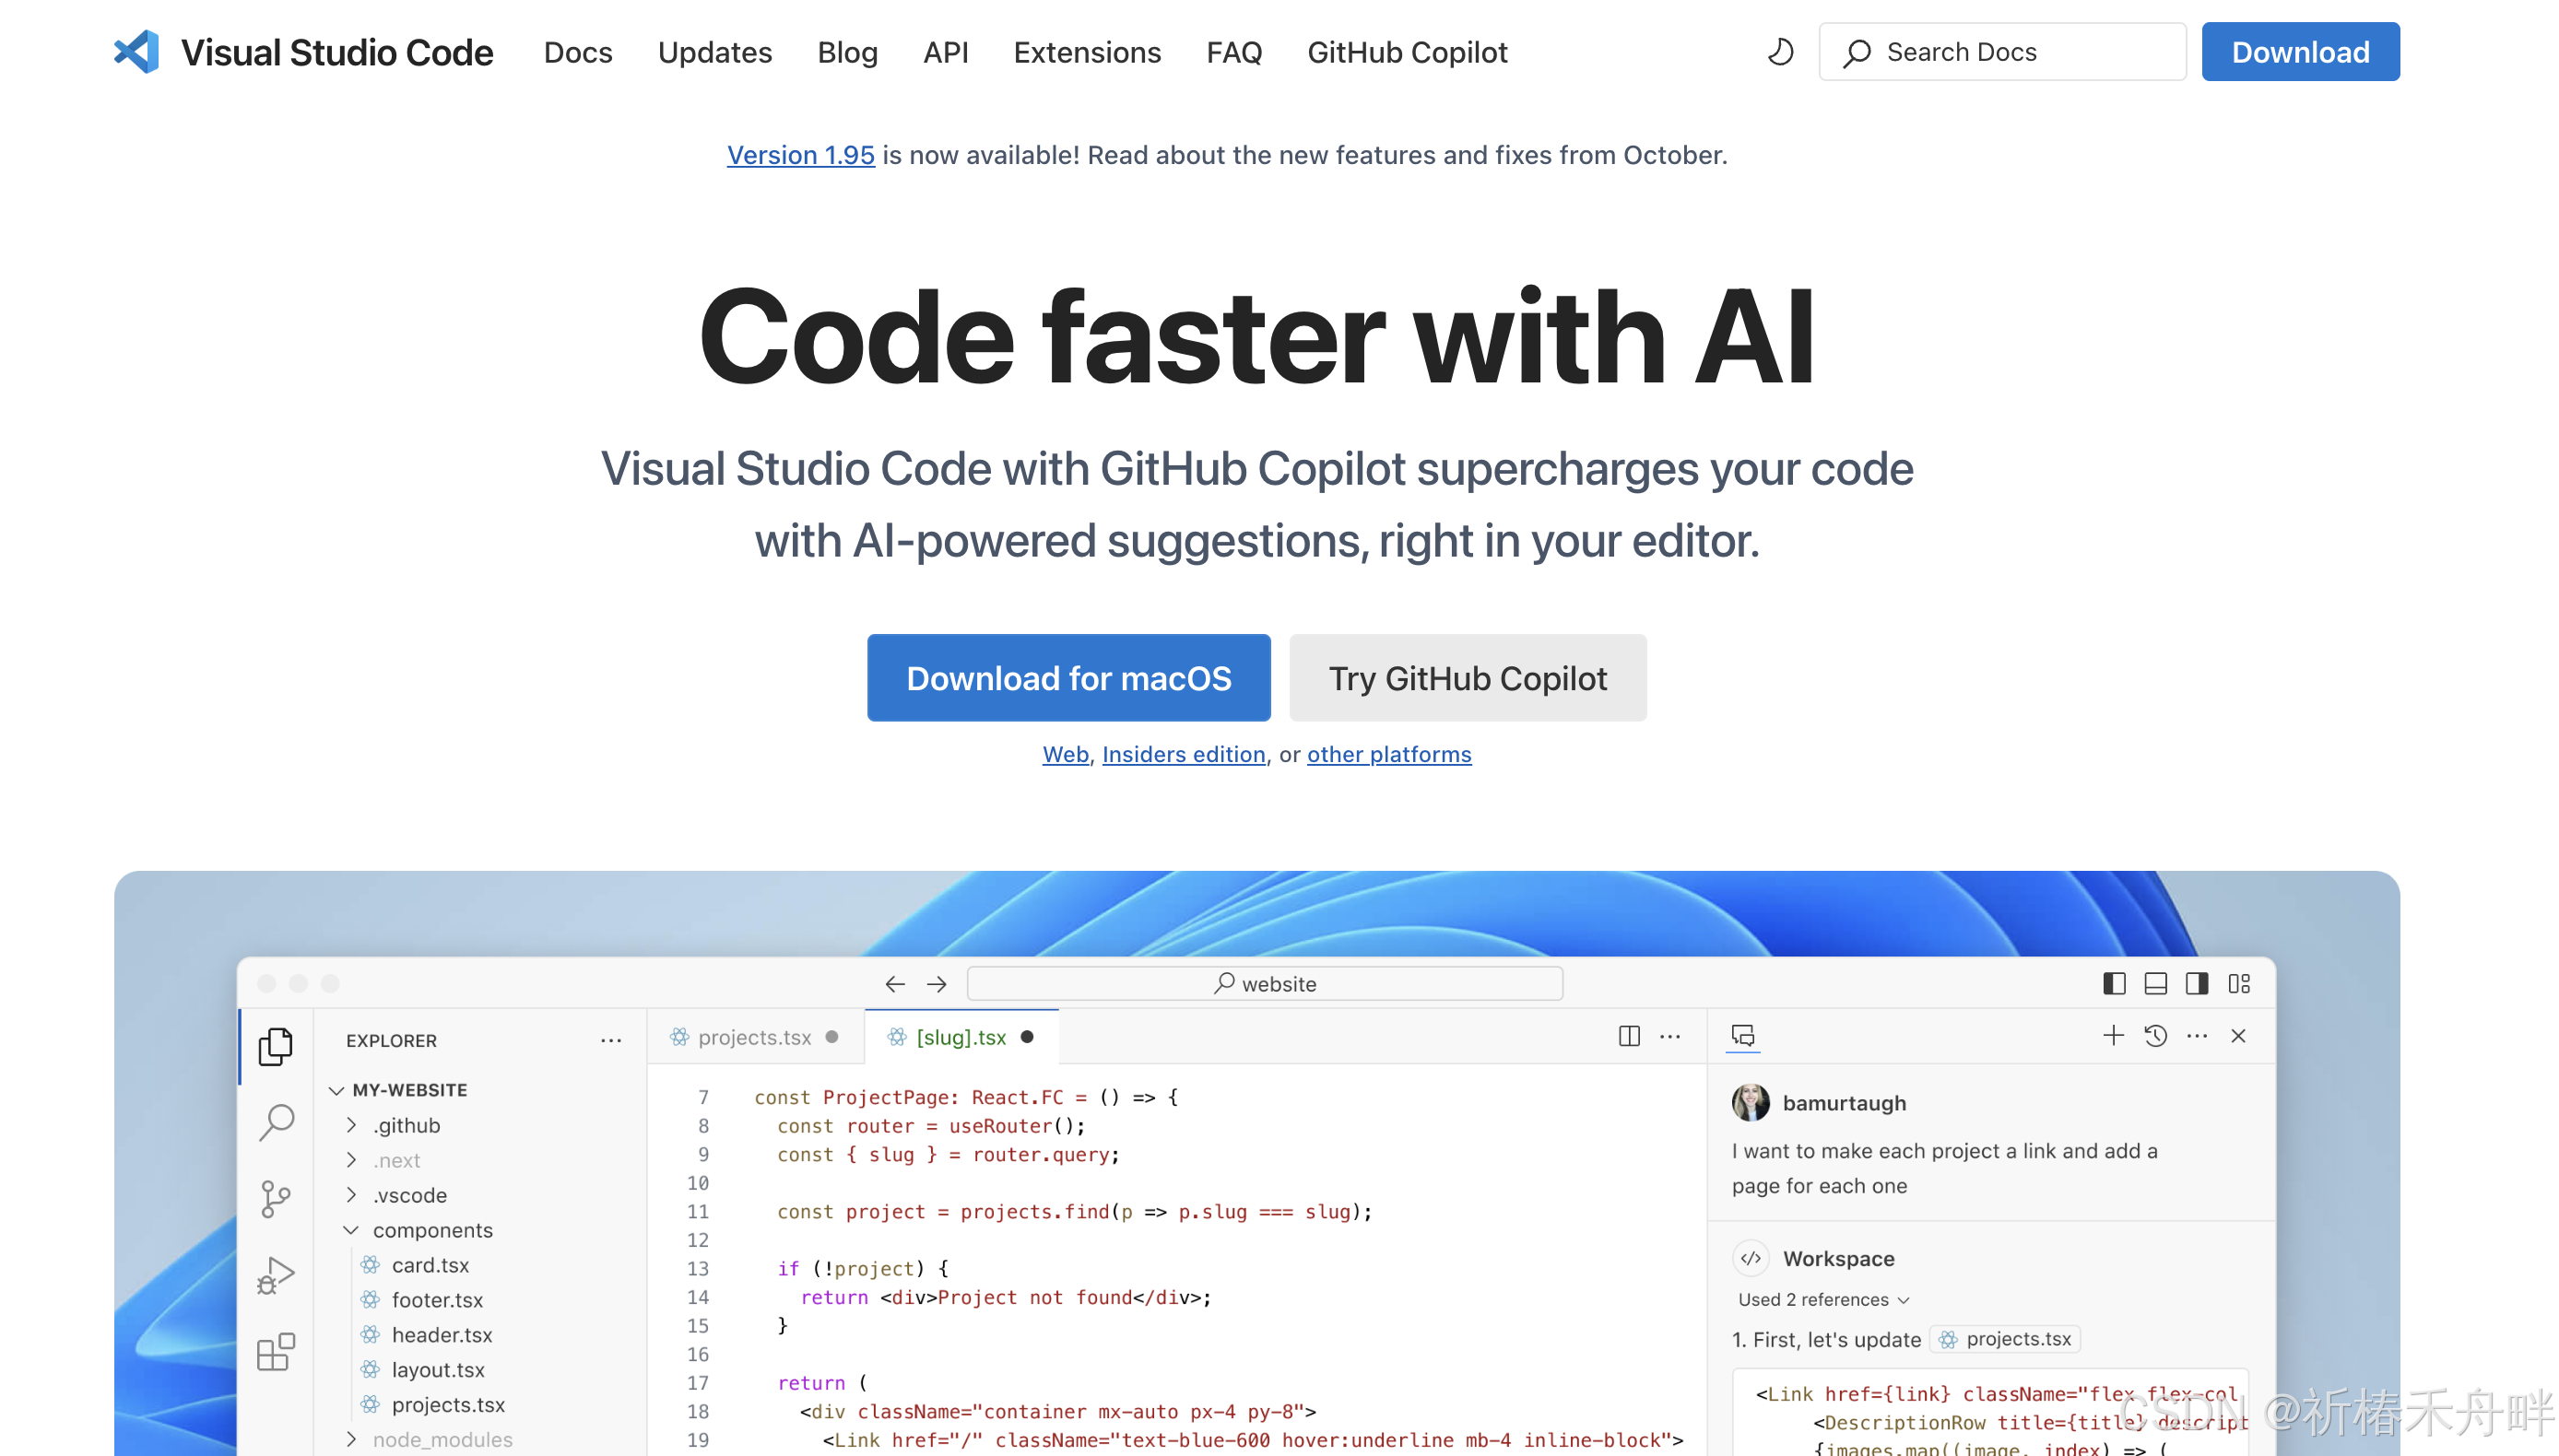Open header.tsx in the file tree

(442, 1335)
